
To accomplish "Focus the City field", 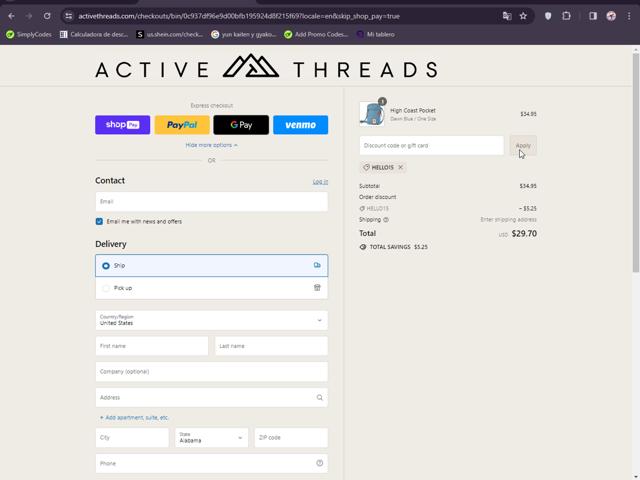I will [132, 438].
